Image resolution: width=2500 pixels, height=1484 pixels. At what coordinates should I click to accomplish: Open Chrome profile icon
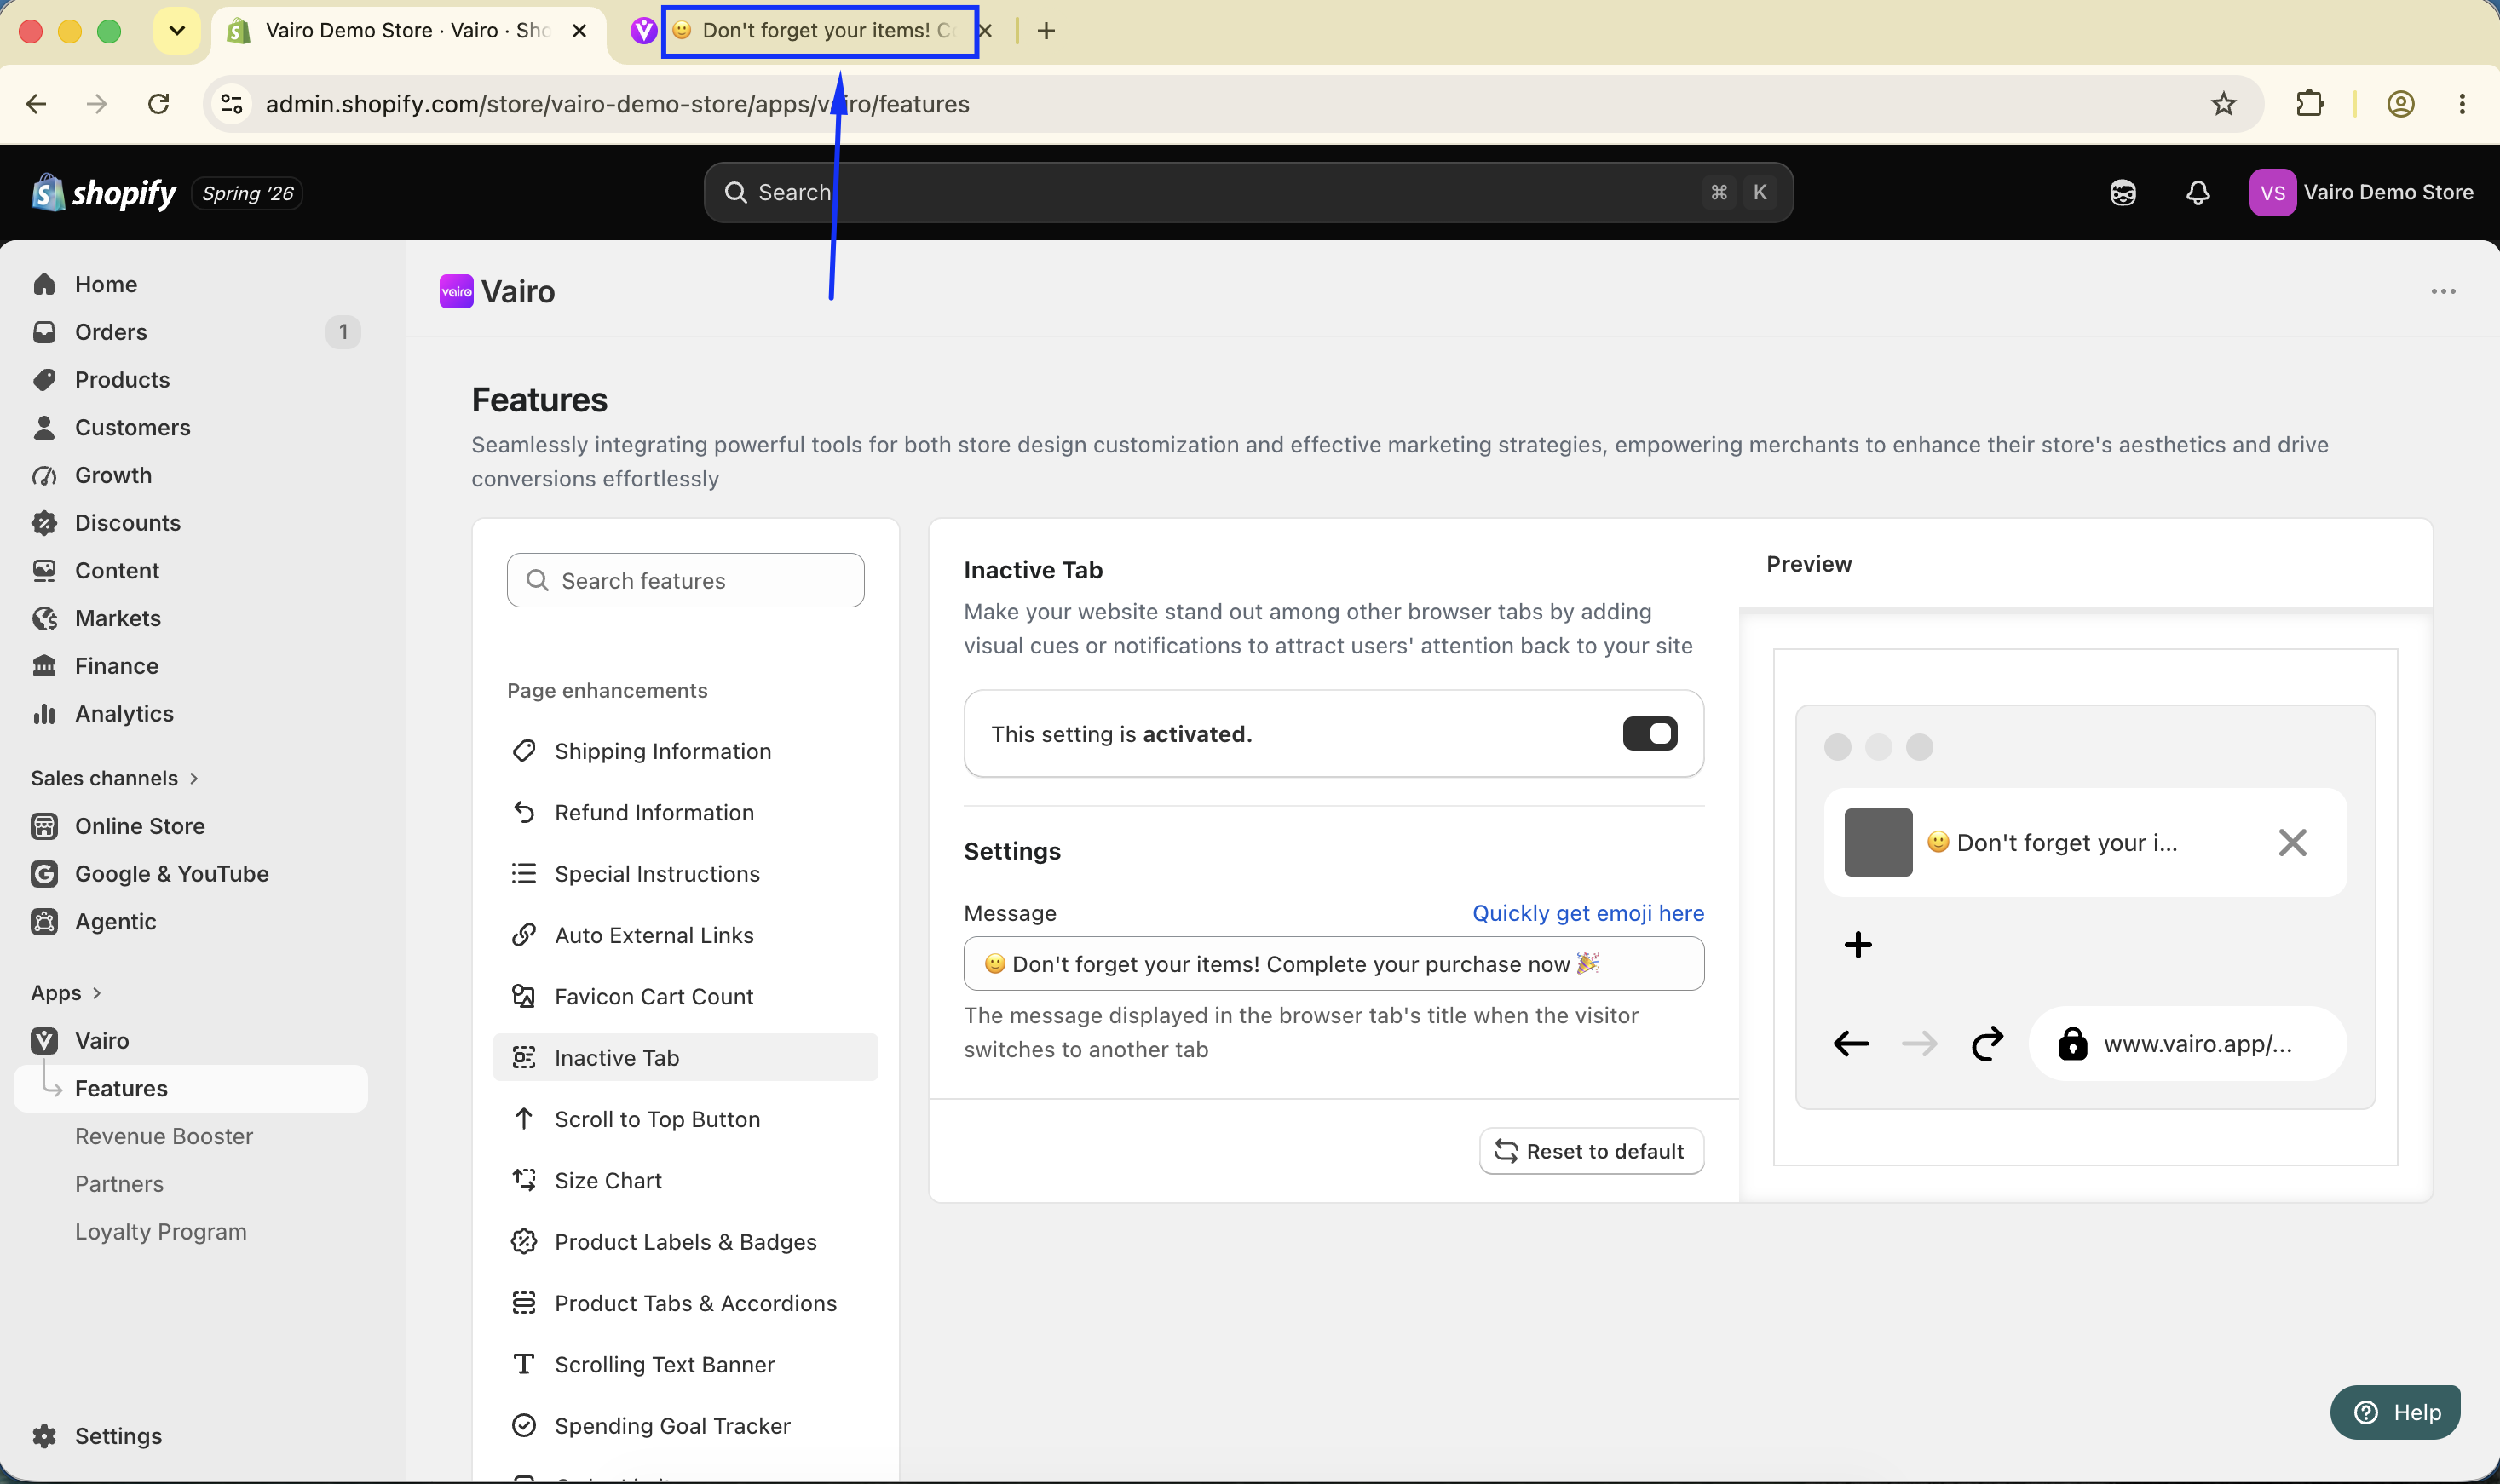coord(2400,104)
